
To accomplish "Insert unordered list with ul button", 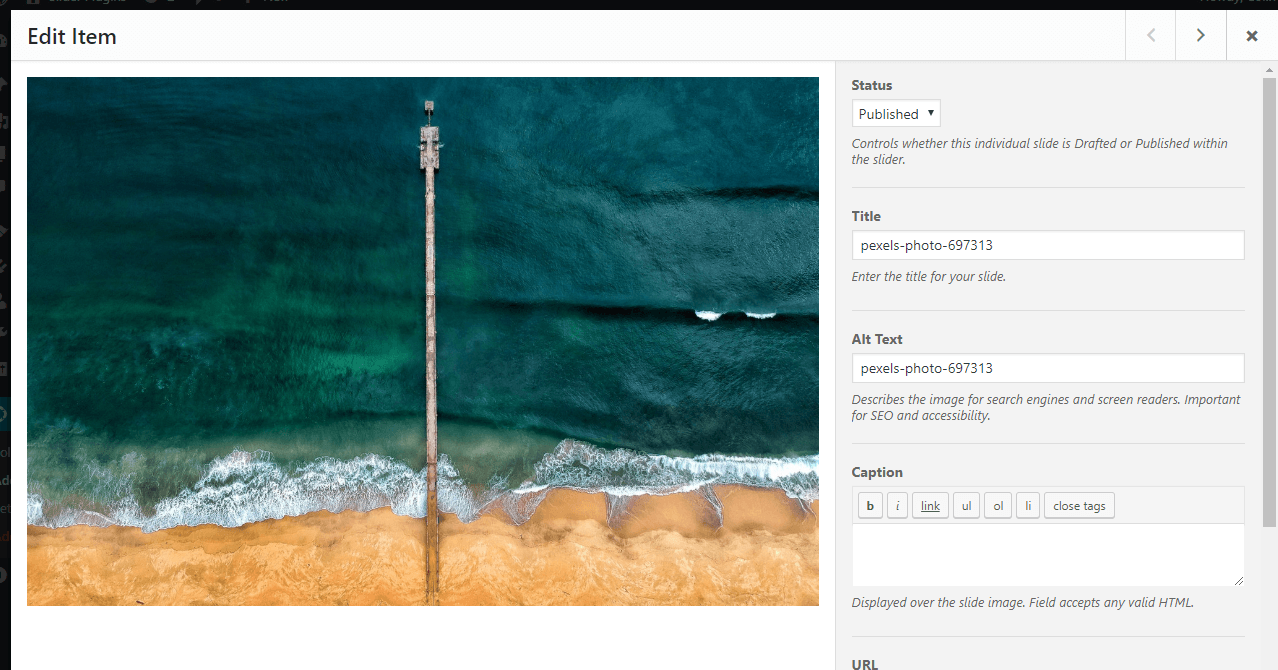I will point(966,506).
